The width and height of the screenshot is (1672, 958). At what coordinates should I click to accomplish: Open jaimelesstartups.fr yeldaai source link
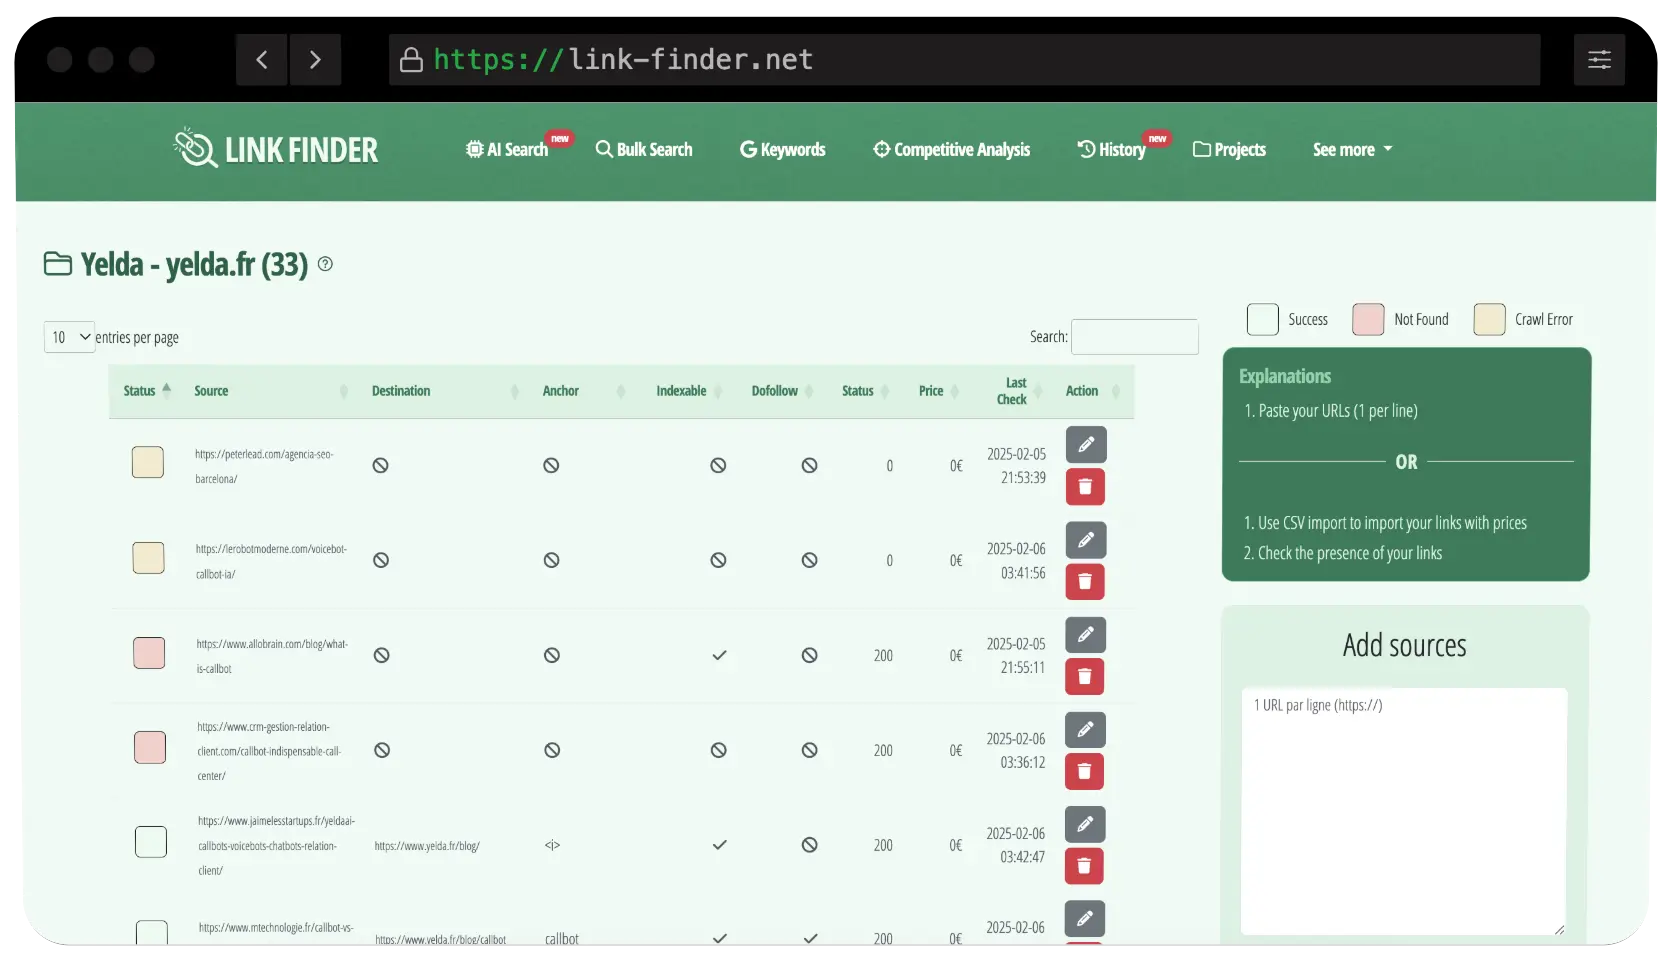(x=277, y=846)
